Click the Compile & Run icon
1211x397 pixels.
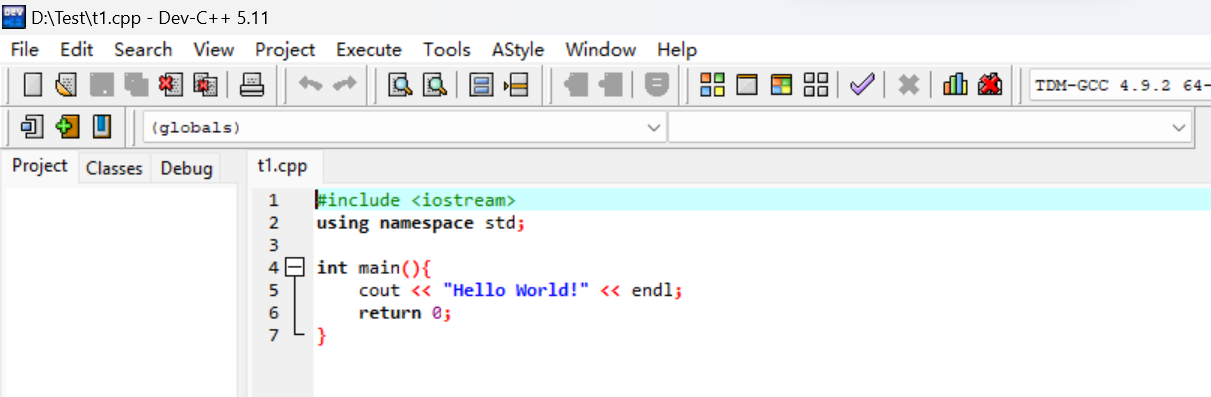781,85
